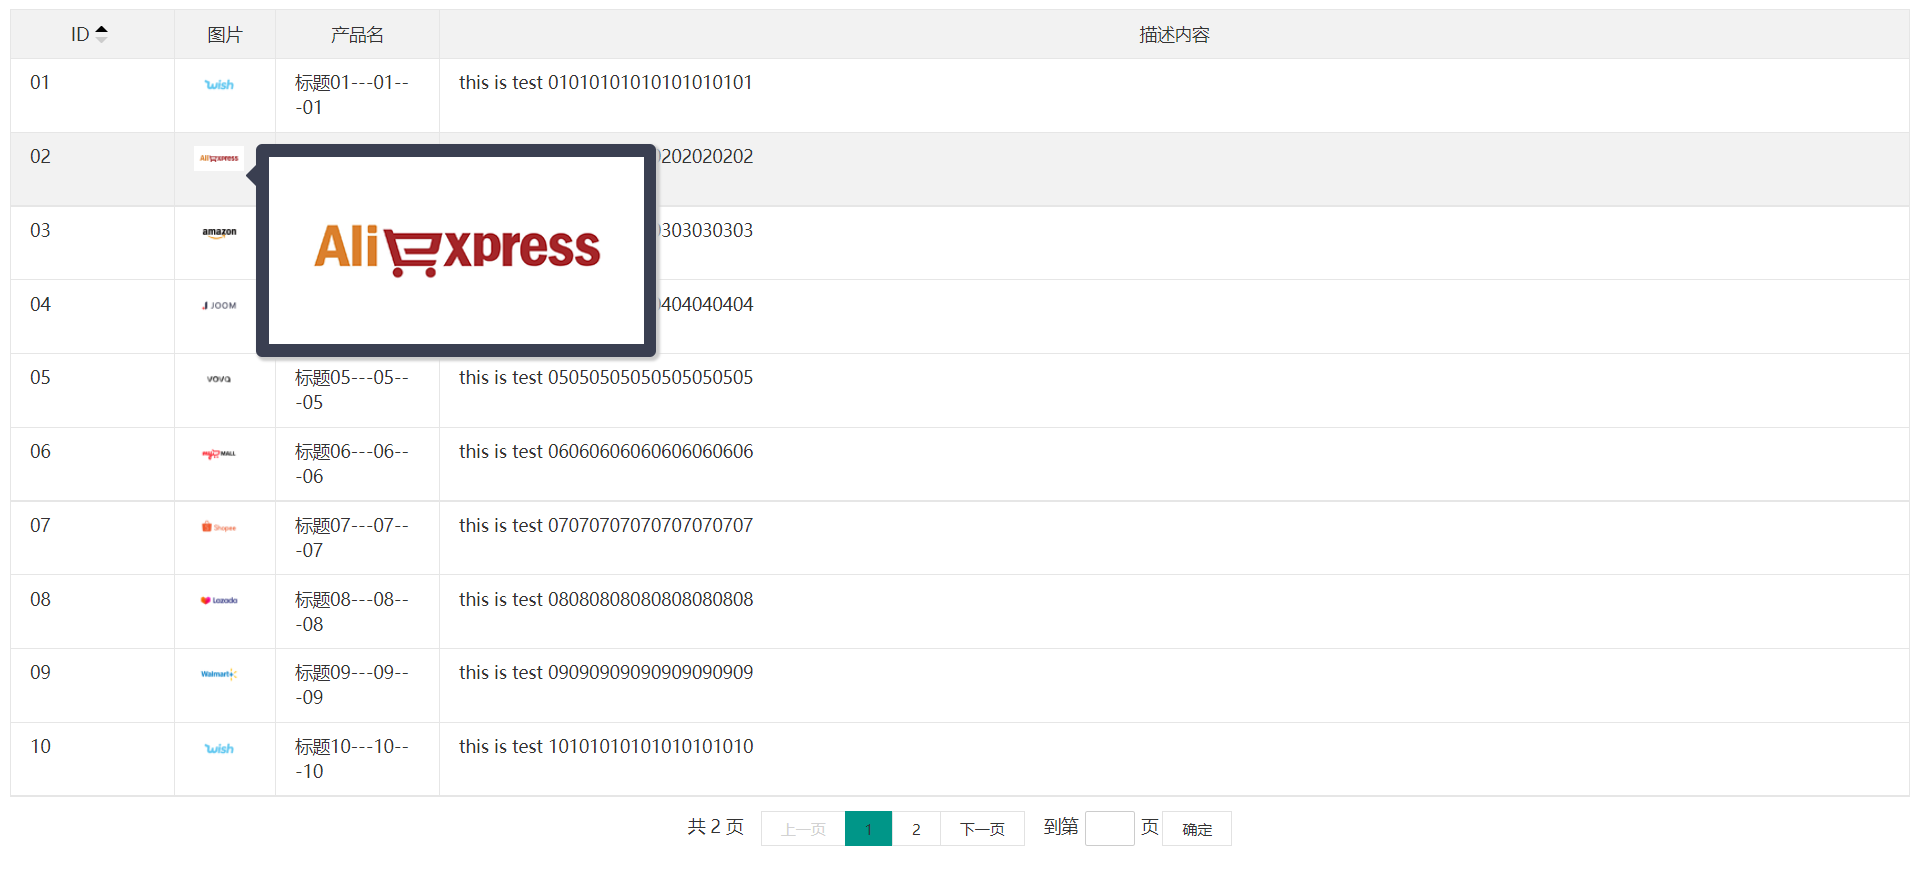Go to the previous page with 上一页
This screenshot has width=1920, height=893.
803,829
